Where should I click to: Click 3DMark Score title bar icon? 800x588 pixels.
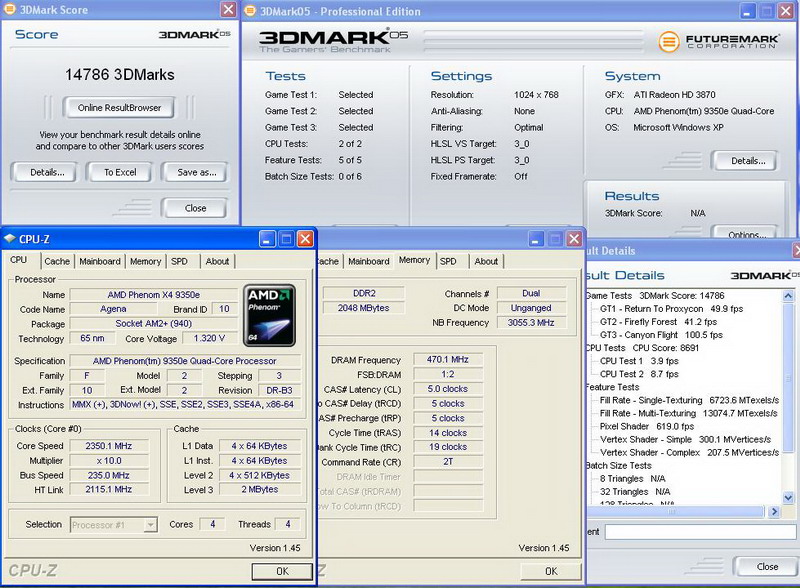point(10,10)
